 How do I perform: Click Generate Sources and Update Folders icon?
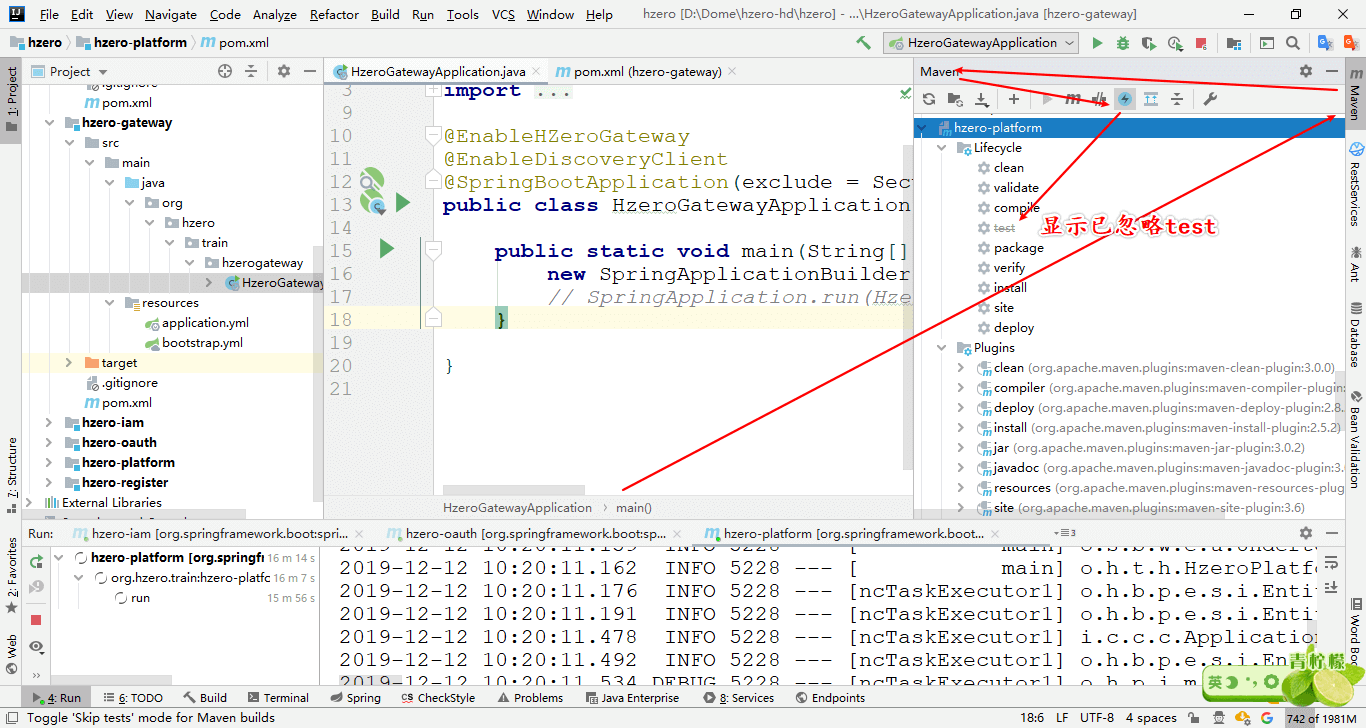point(955,99)
